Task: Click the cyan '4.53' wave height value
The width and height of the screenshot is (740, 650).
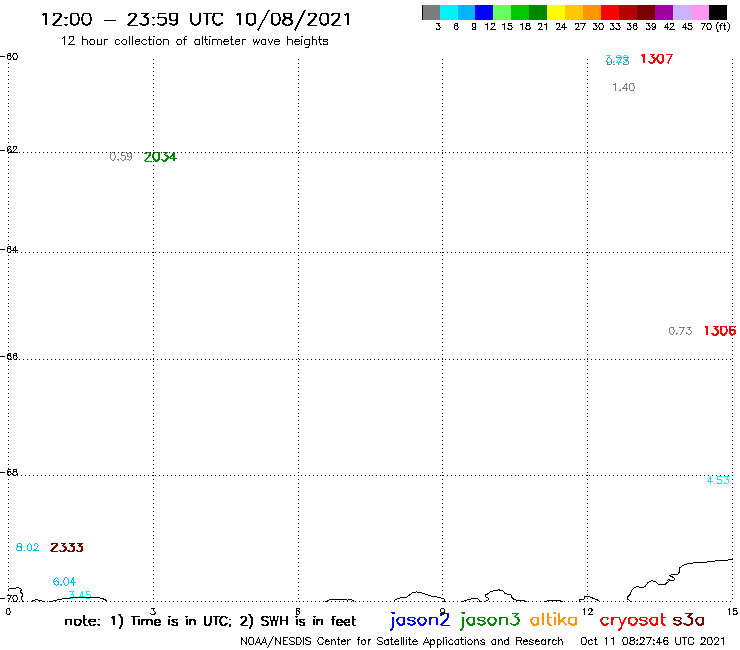Action: (718, 480)
